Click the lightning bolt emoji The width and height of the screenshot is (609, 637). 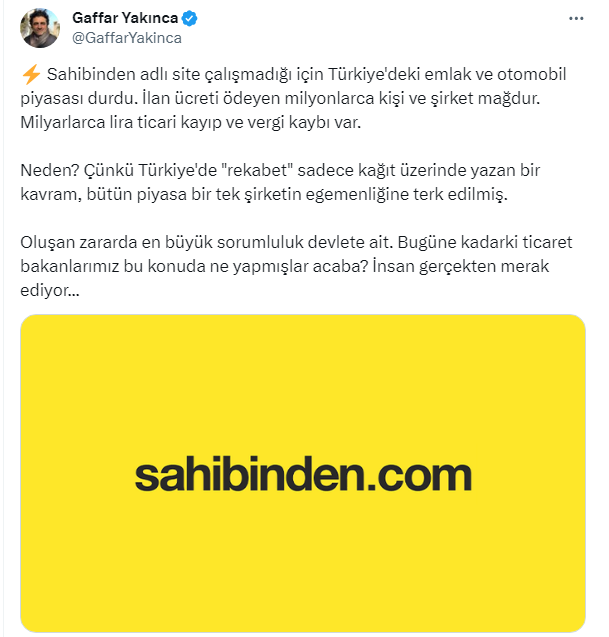tap(31, 75)
